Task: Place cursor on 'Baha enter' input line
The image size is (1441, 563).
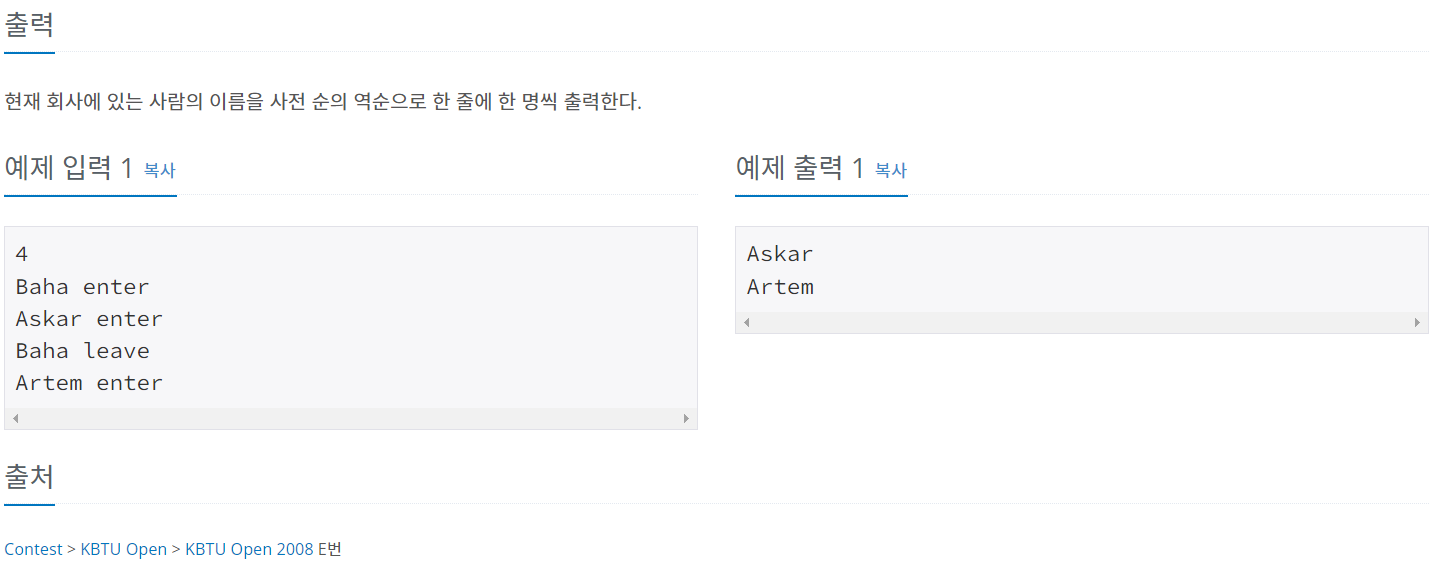Action: [x=82, y=287]
